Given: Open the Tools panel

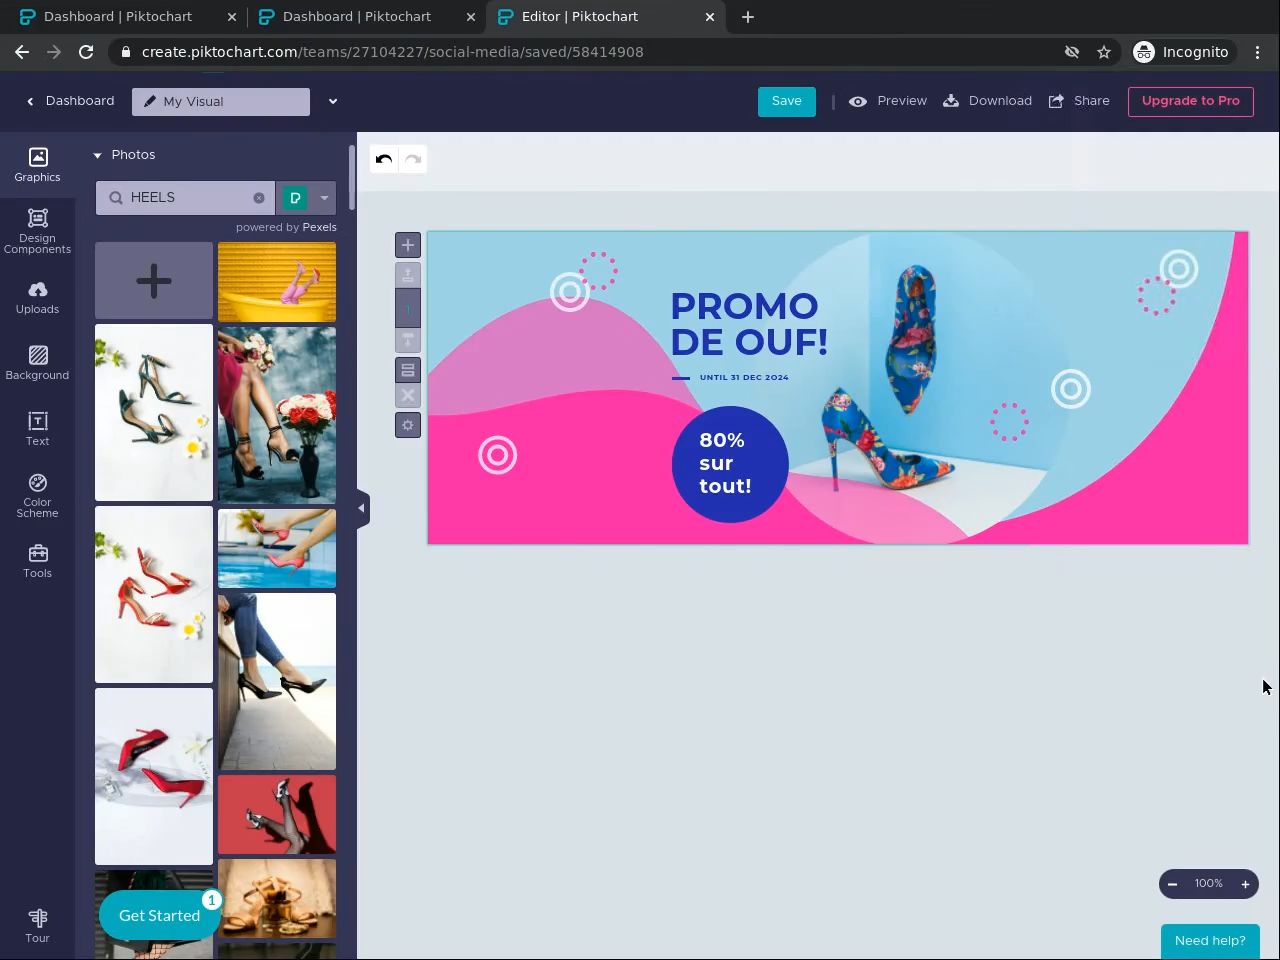Looking at the screenshot, I should click(37, 562).
